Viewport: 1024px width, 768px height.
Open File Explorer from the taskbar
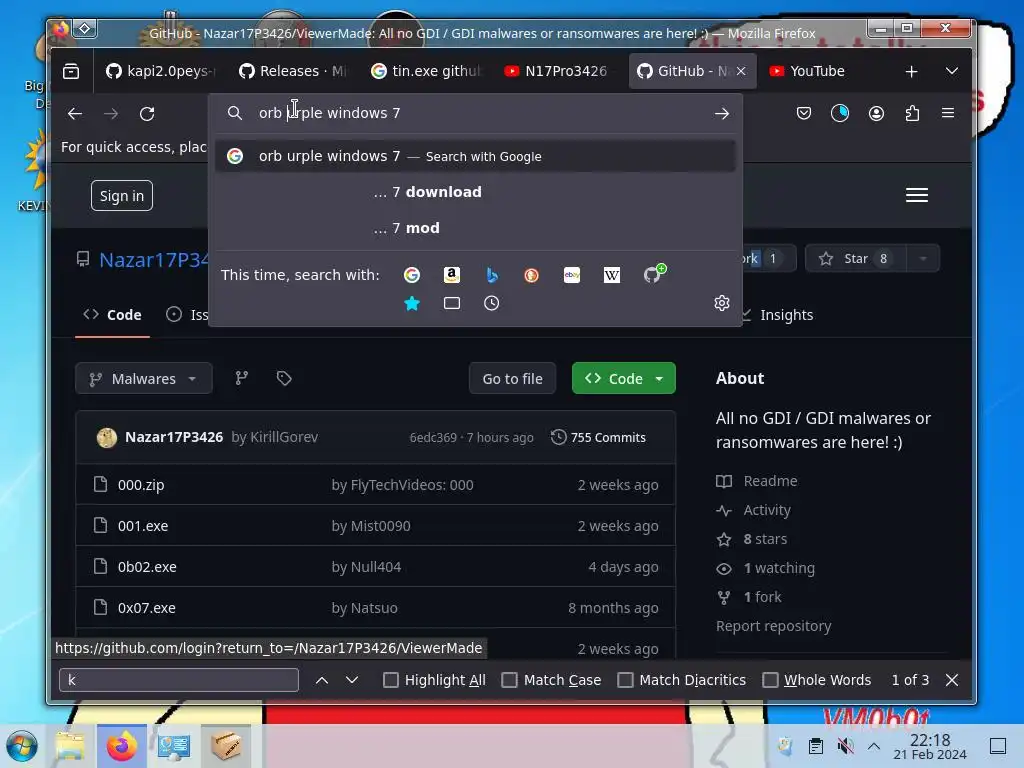click(70, 746)
